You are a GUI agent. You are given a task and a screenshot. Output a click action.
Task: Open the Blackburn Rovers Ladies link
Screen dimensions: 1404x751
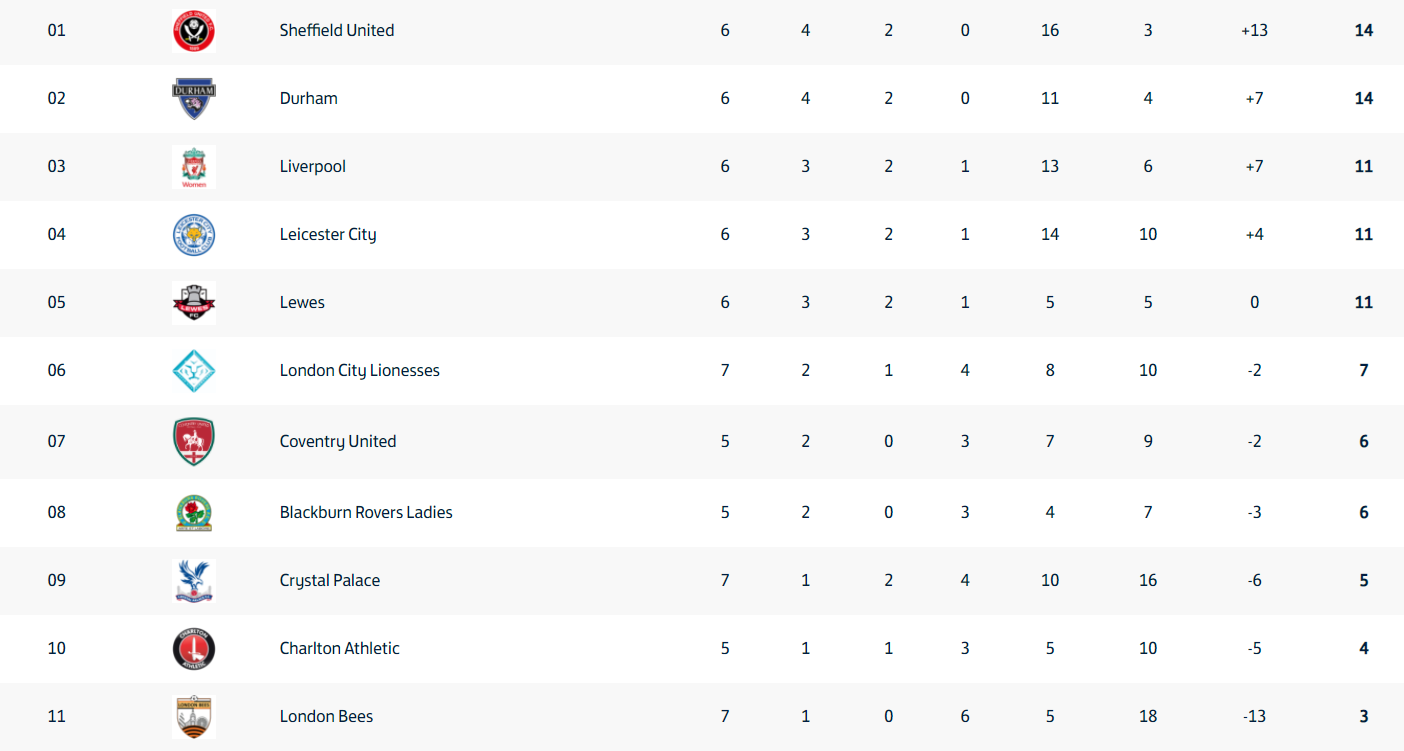[x=366, y=512]
